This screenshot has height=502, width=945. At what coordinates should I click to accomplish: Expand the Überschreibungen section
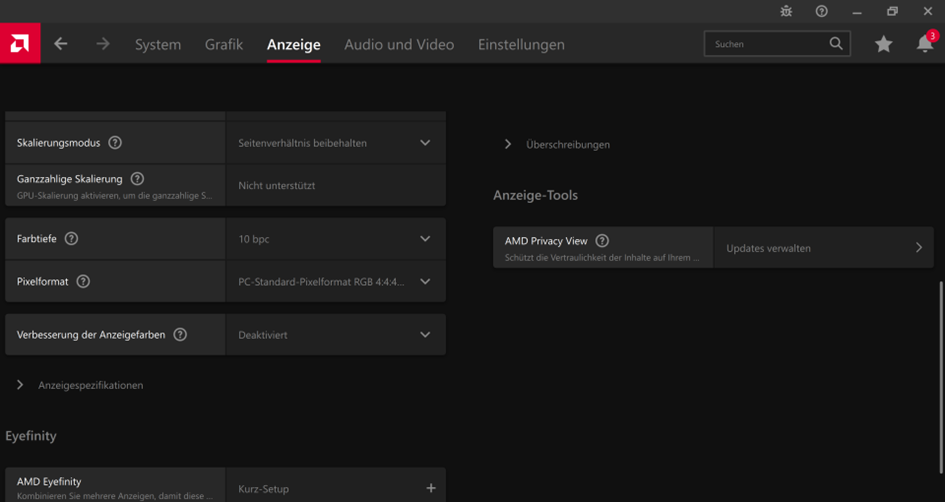pyautogui.click(x=556, y=145)
